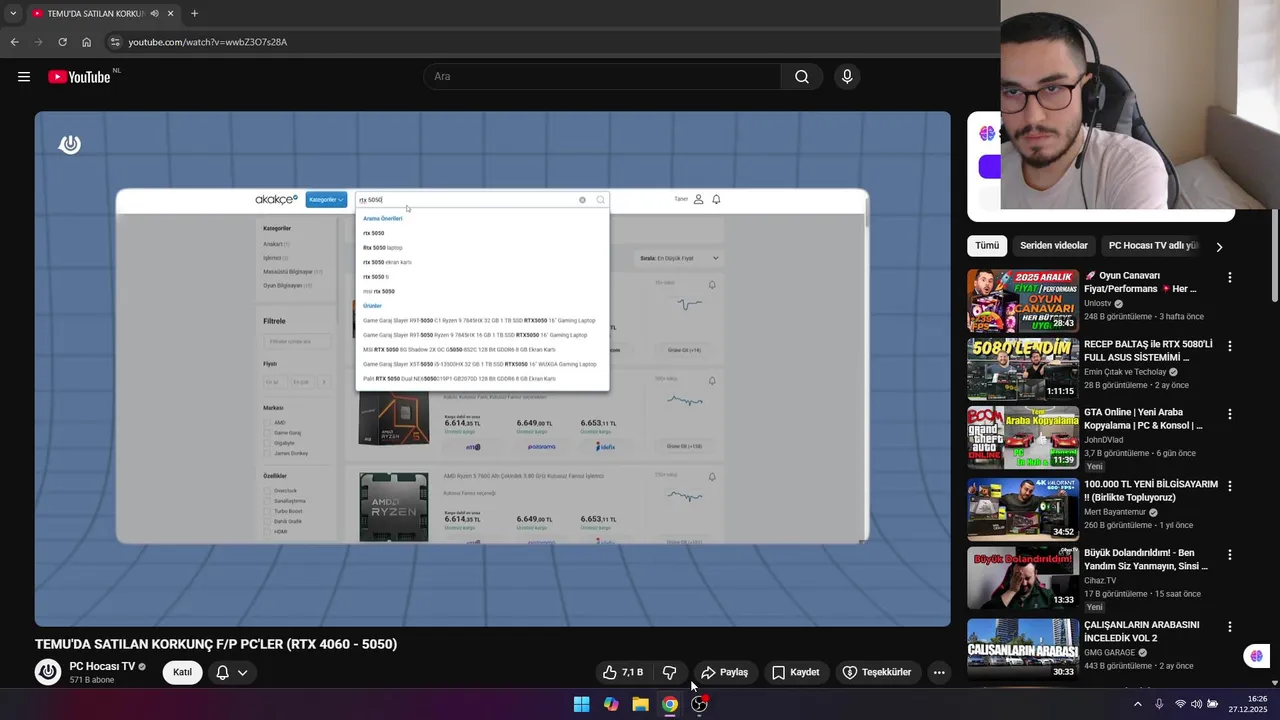Open 100.000 TL bilgisayar thumbnail
Viewport: 1280px width, 720px height.
tap(1023, 508)
